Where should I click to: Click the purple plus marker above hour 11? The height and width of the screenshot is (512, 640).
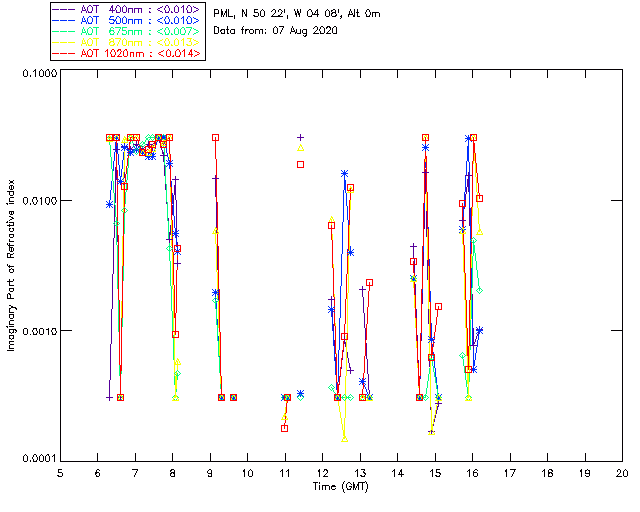click(300, 138)
